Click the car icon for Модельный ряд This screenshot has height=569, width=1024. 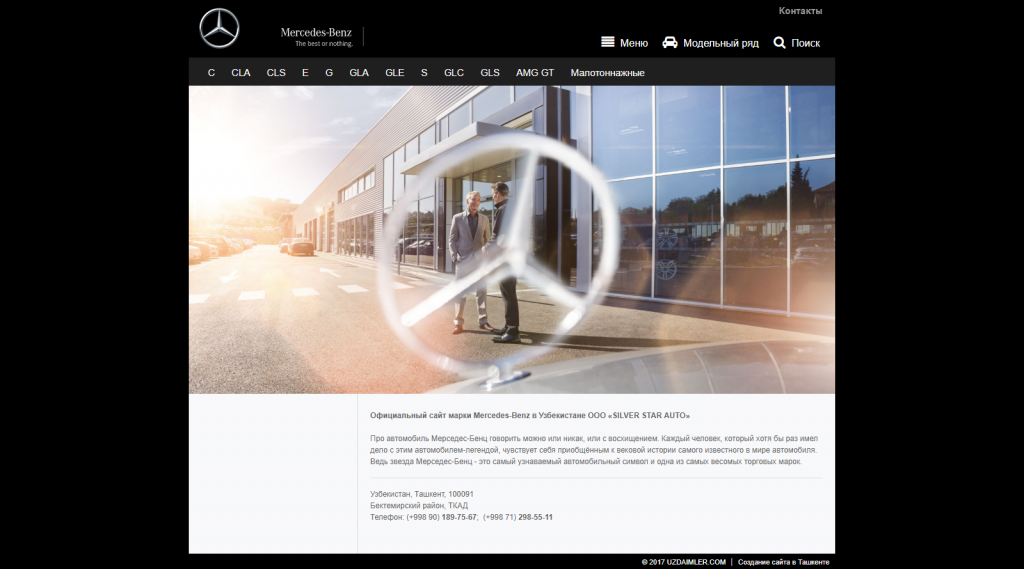[670, 42]
